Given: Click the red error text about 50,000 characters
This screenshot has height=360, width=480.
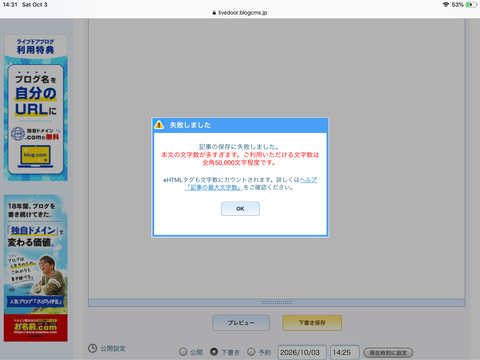Looking at the screenshot, I should pos(240,159).
